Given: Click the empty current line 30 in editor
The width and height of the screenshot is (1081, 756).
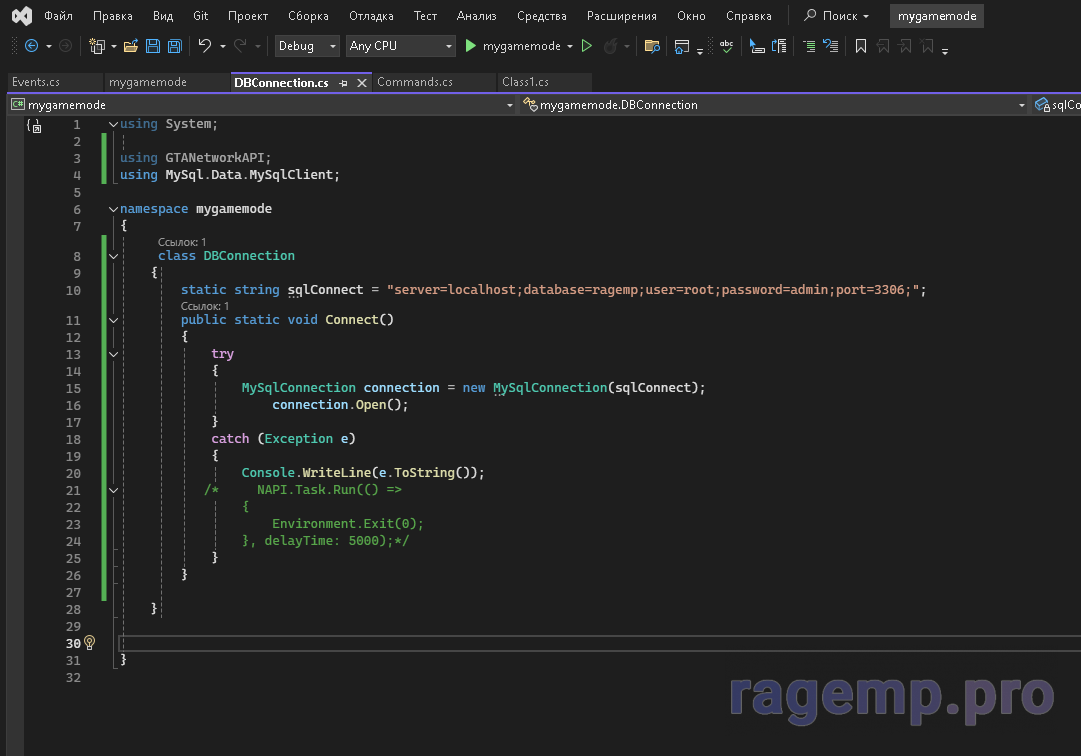Looking at the screenshot, I should 600,643.
